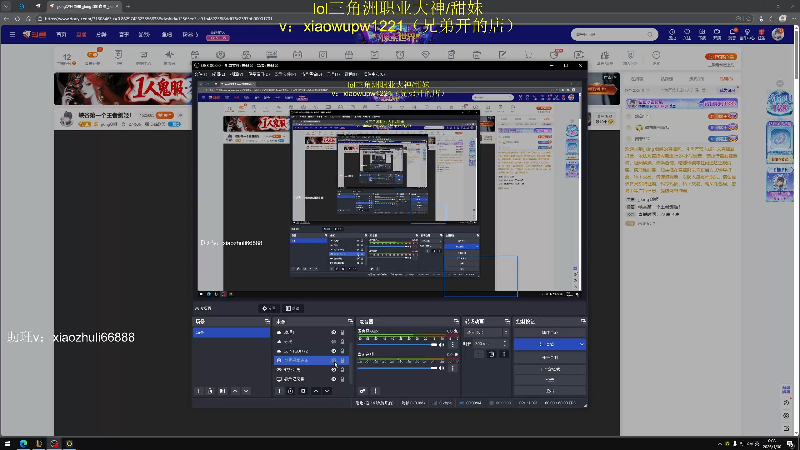Image resolution: width=800 pixels, height=450 pixels.
Task: Toggle lock on the top source
Action: click(x=342, y=332)
